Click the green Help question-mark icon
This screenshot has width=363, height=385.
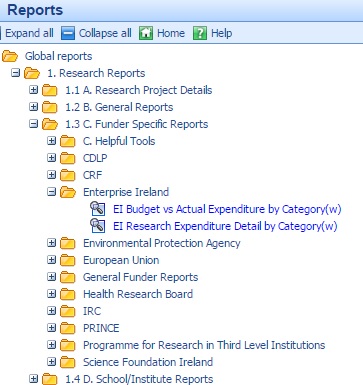pos(200,33)
